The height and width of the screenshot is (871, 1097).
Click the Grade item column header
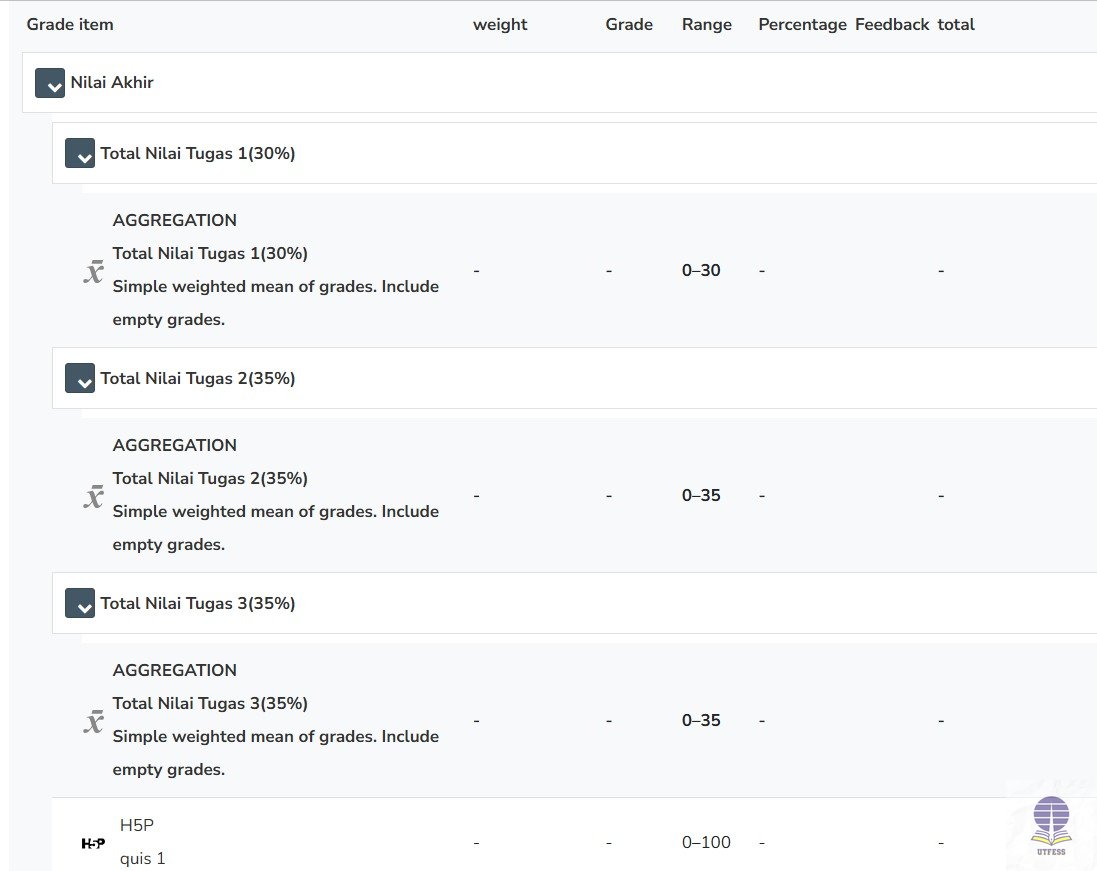coord(70,24)
